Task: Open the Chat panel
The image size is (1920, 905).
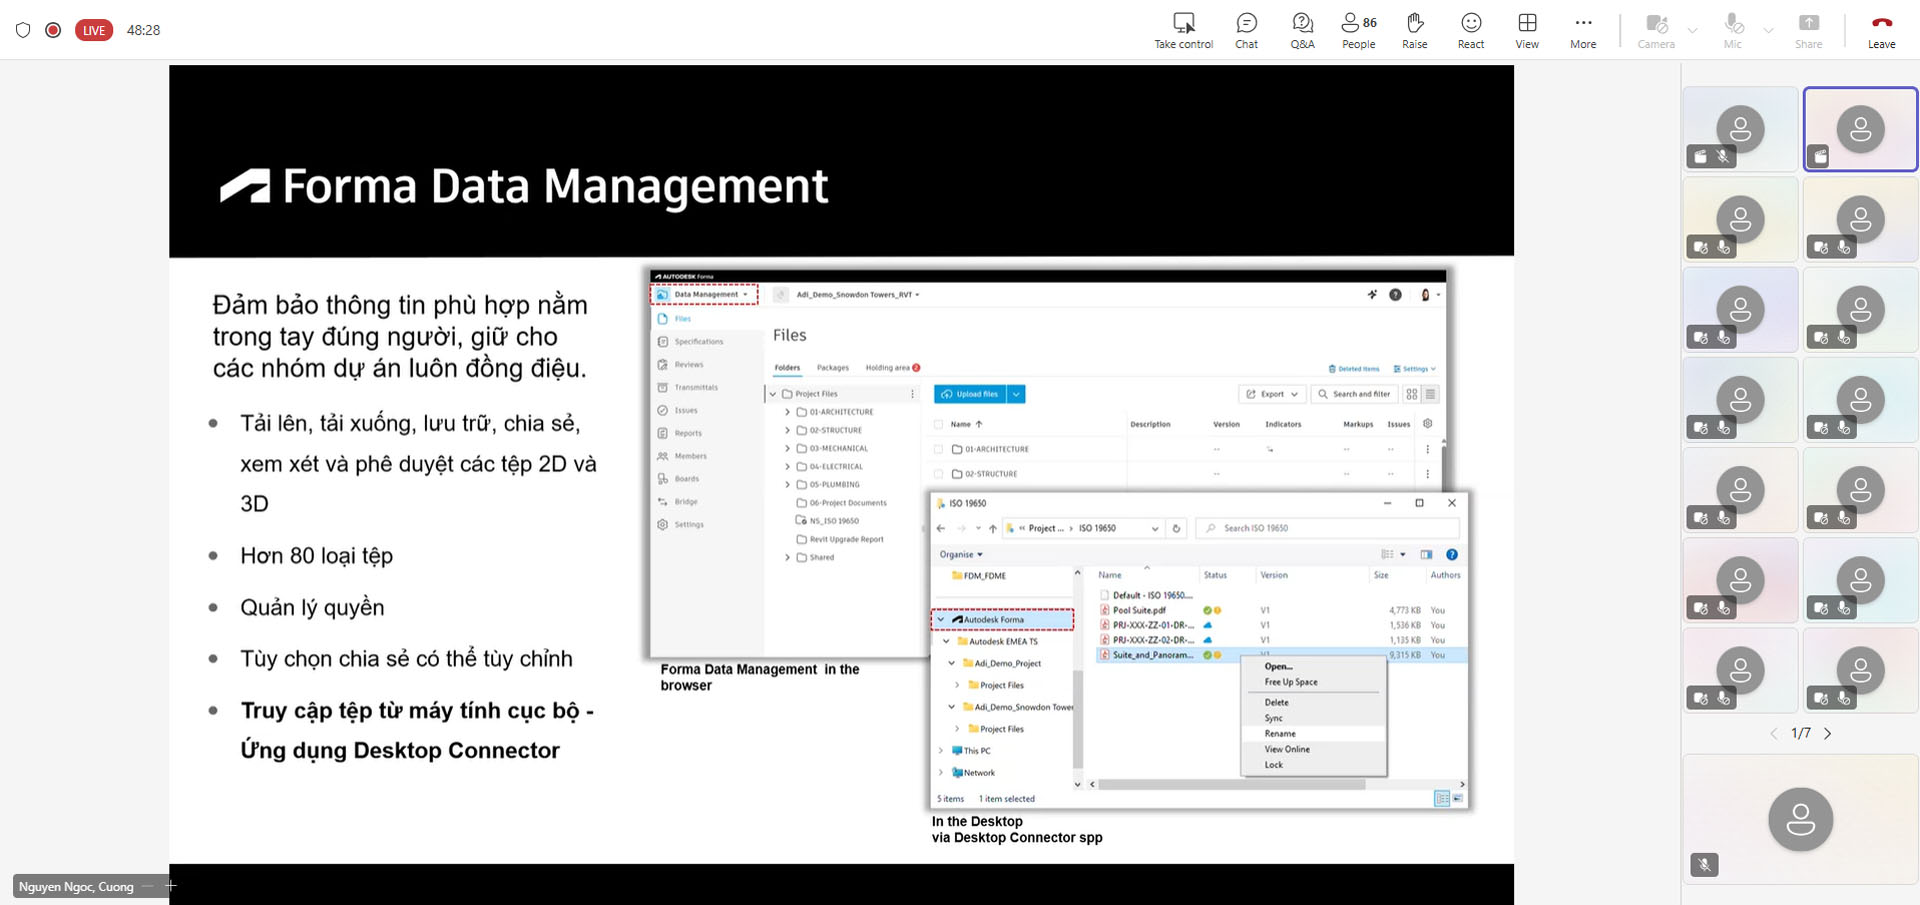Action: pos(1246,30)
